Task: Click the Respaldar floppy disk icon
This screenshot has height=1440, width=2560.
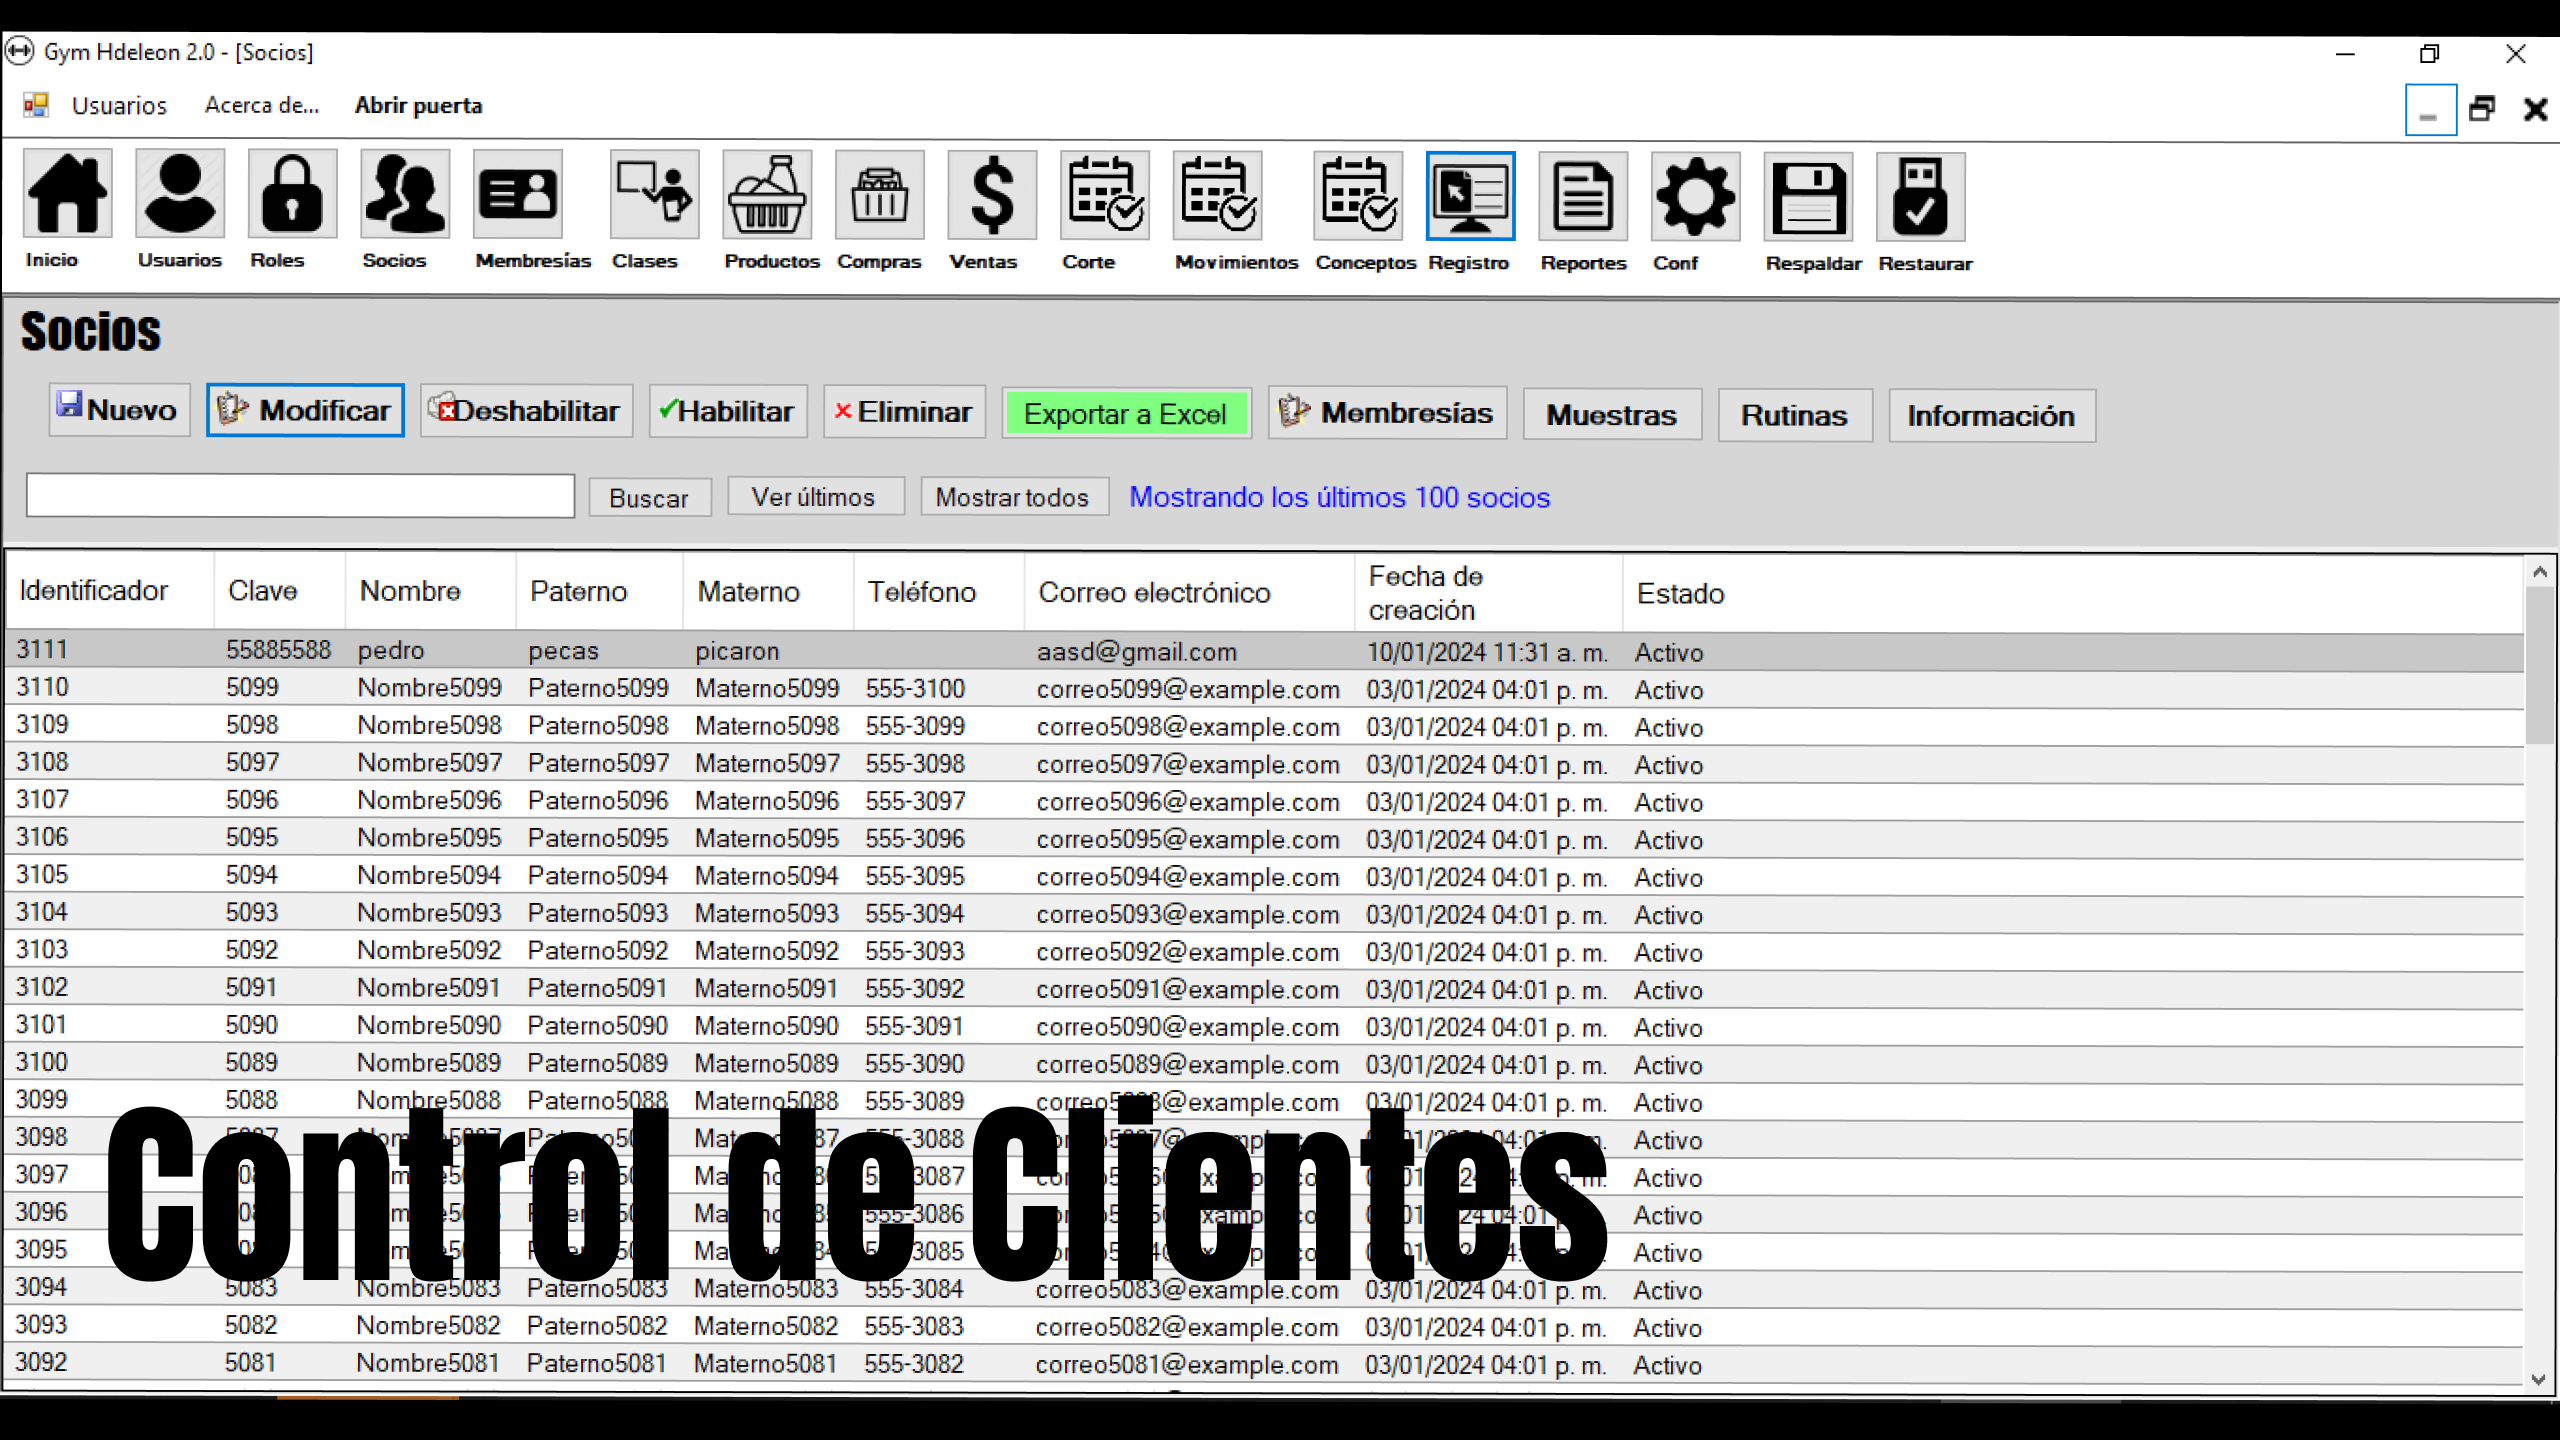Action: click(x=1808, y=197)
